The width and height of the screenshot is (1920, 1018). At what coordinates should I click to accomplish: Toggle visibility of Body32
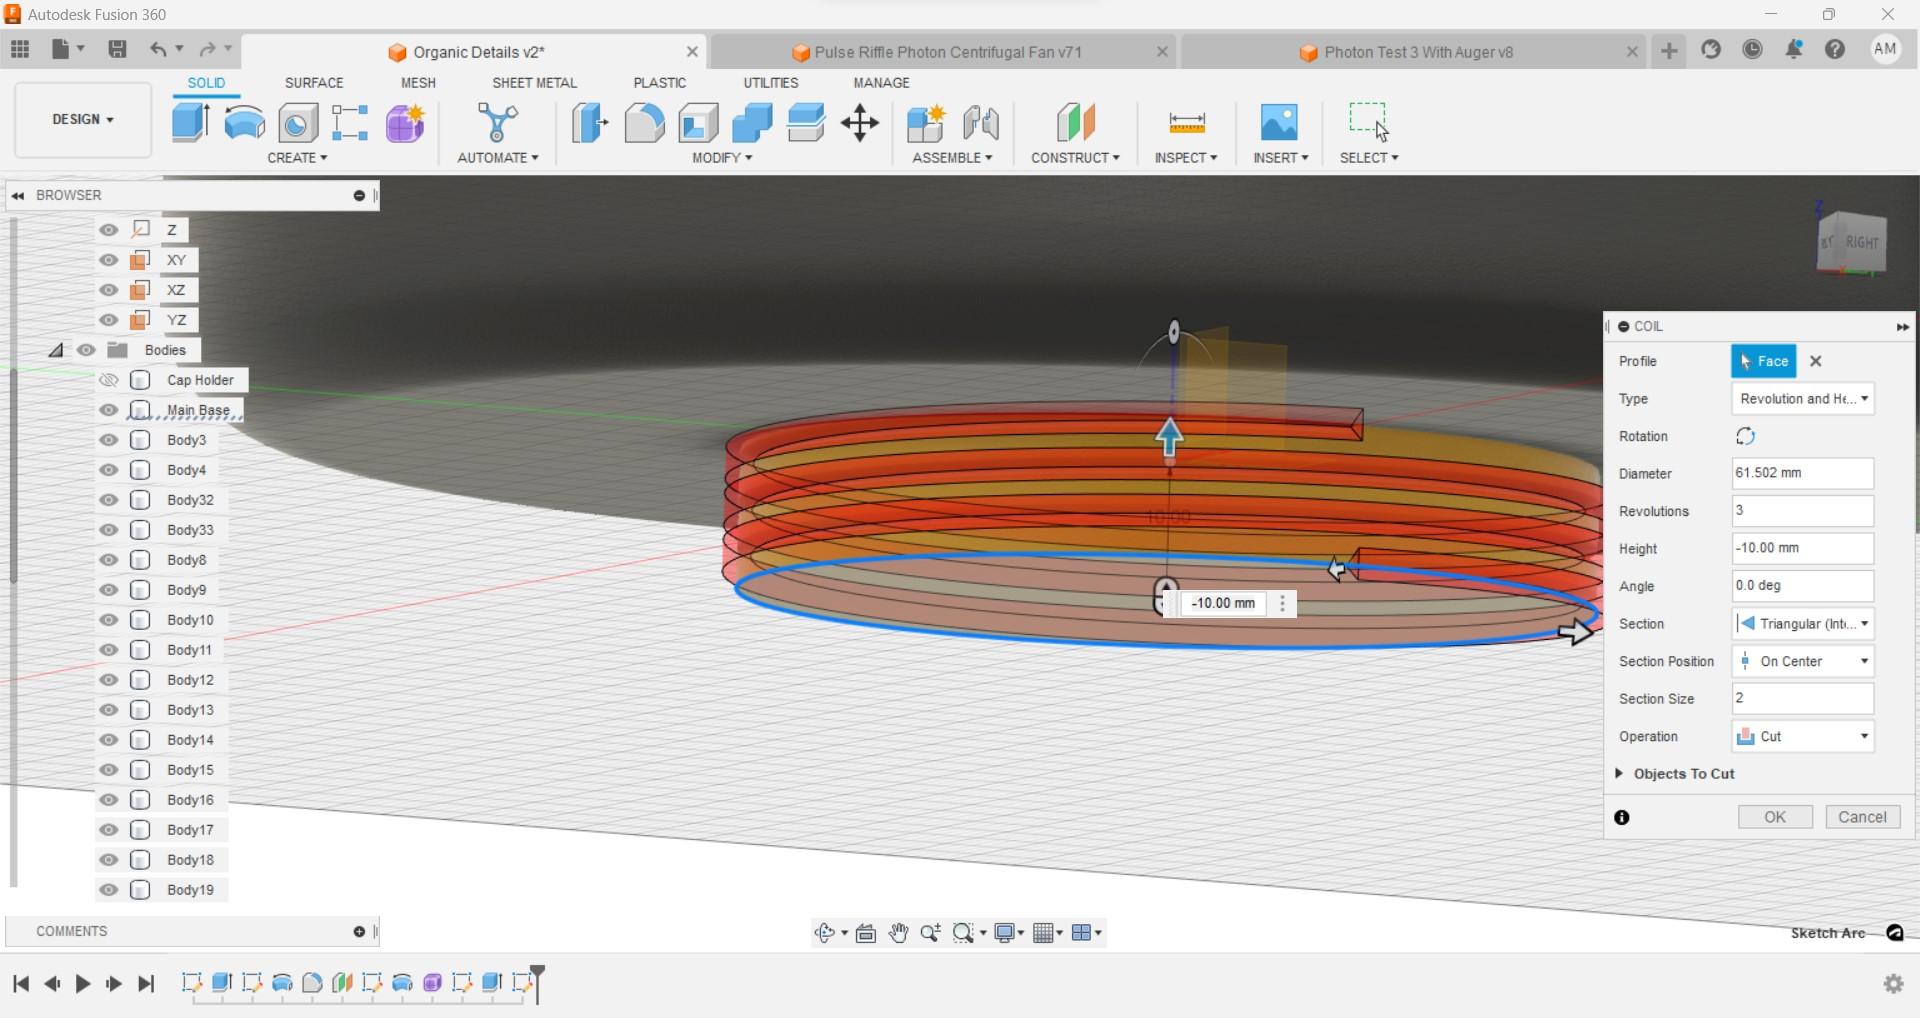[108, 500]
